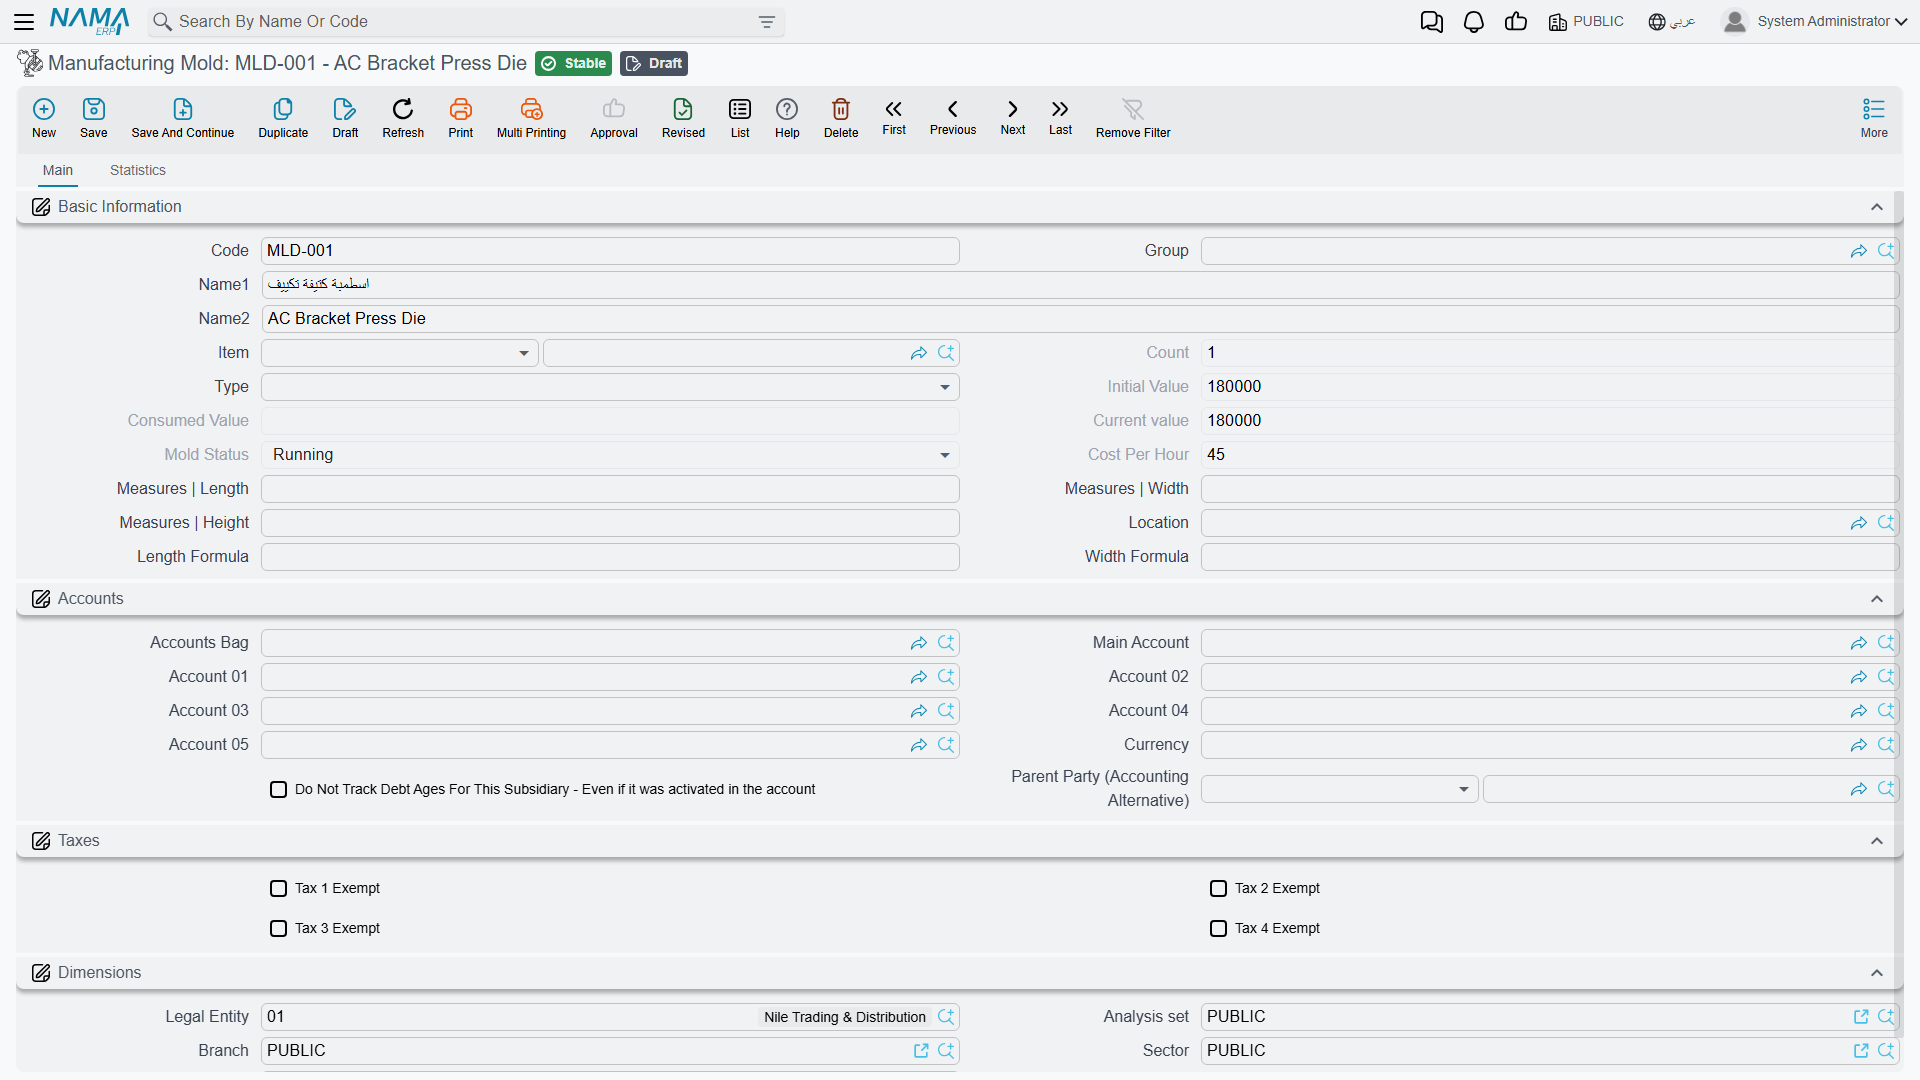
Task: Check Tax 2 Exempt
Action: point(1219,889)
